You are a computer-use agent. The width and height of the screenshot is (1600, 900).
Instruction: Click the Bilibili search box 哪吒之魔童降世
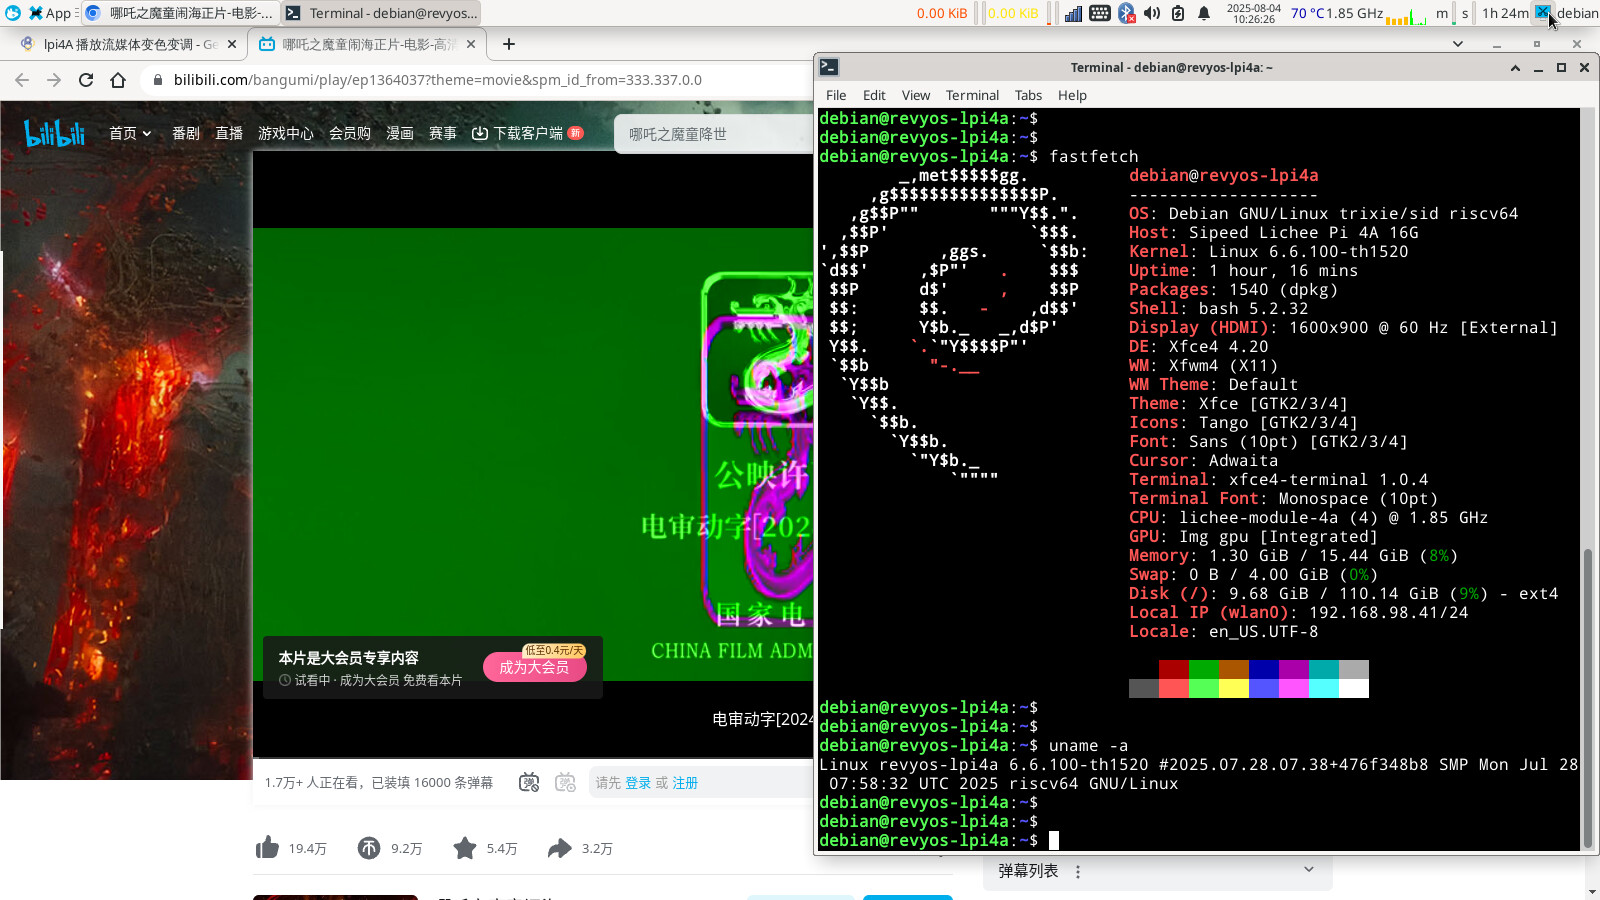click(x=714, y=134)
